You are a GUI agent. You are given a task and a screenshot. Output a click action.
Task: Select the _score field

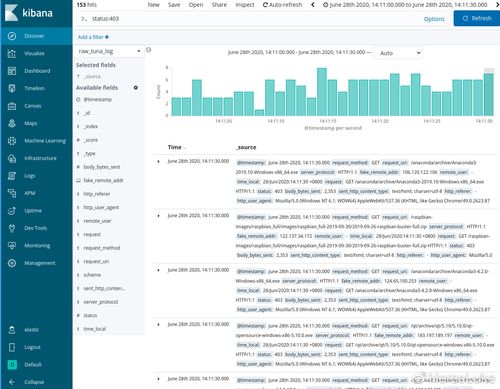(91, 140)
